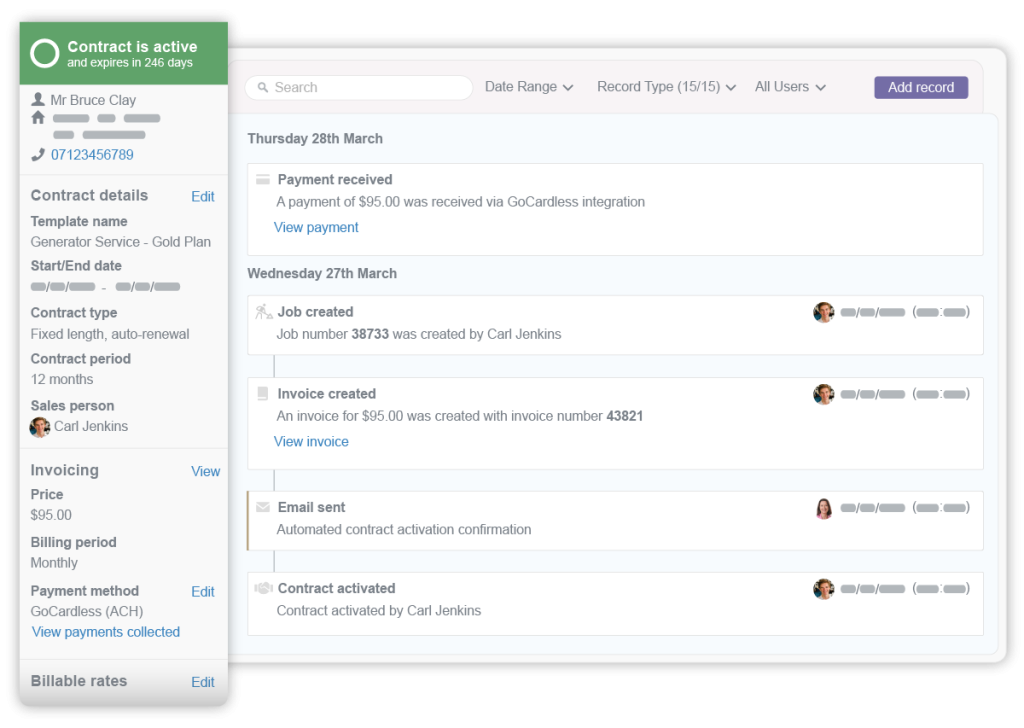
Task: Expand the Record Type (15/15) filter
Action: pos(666,87)
